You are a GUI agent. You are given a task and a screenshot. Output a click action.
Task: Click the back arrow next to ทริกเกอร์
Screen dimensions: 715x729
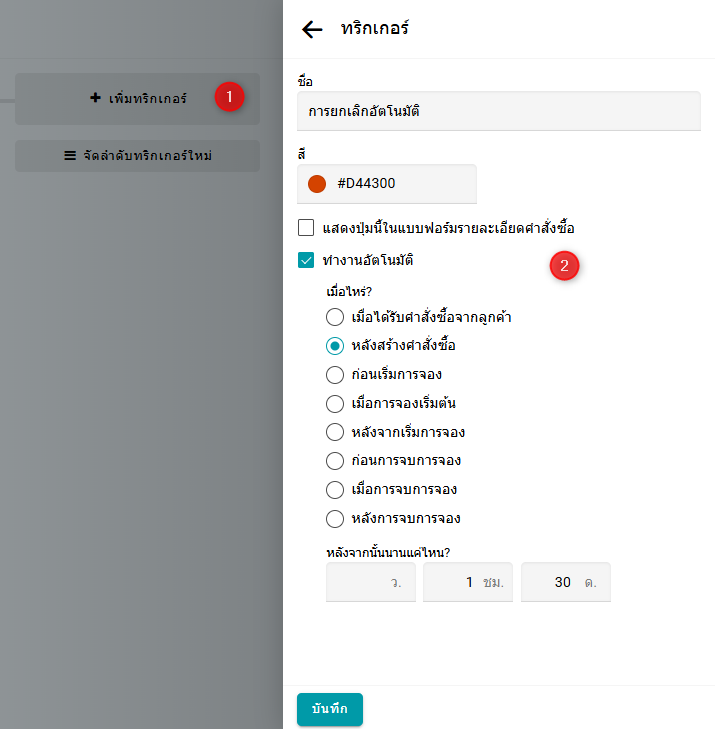(312, 29)
